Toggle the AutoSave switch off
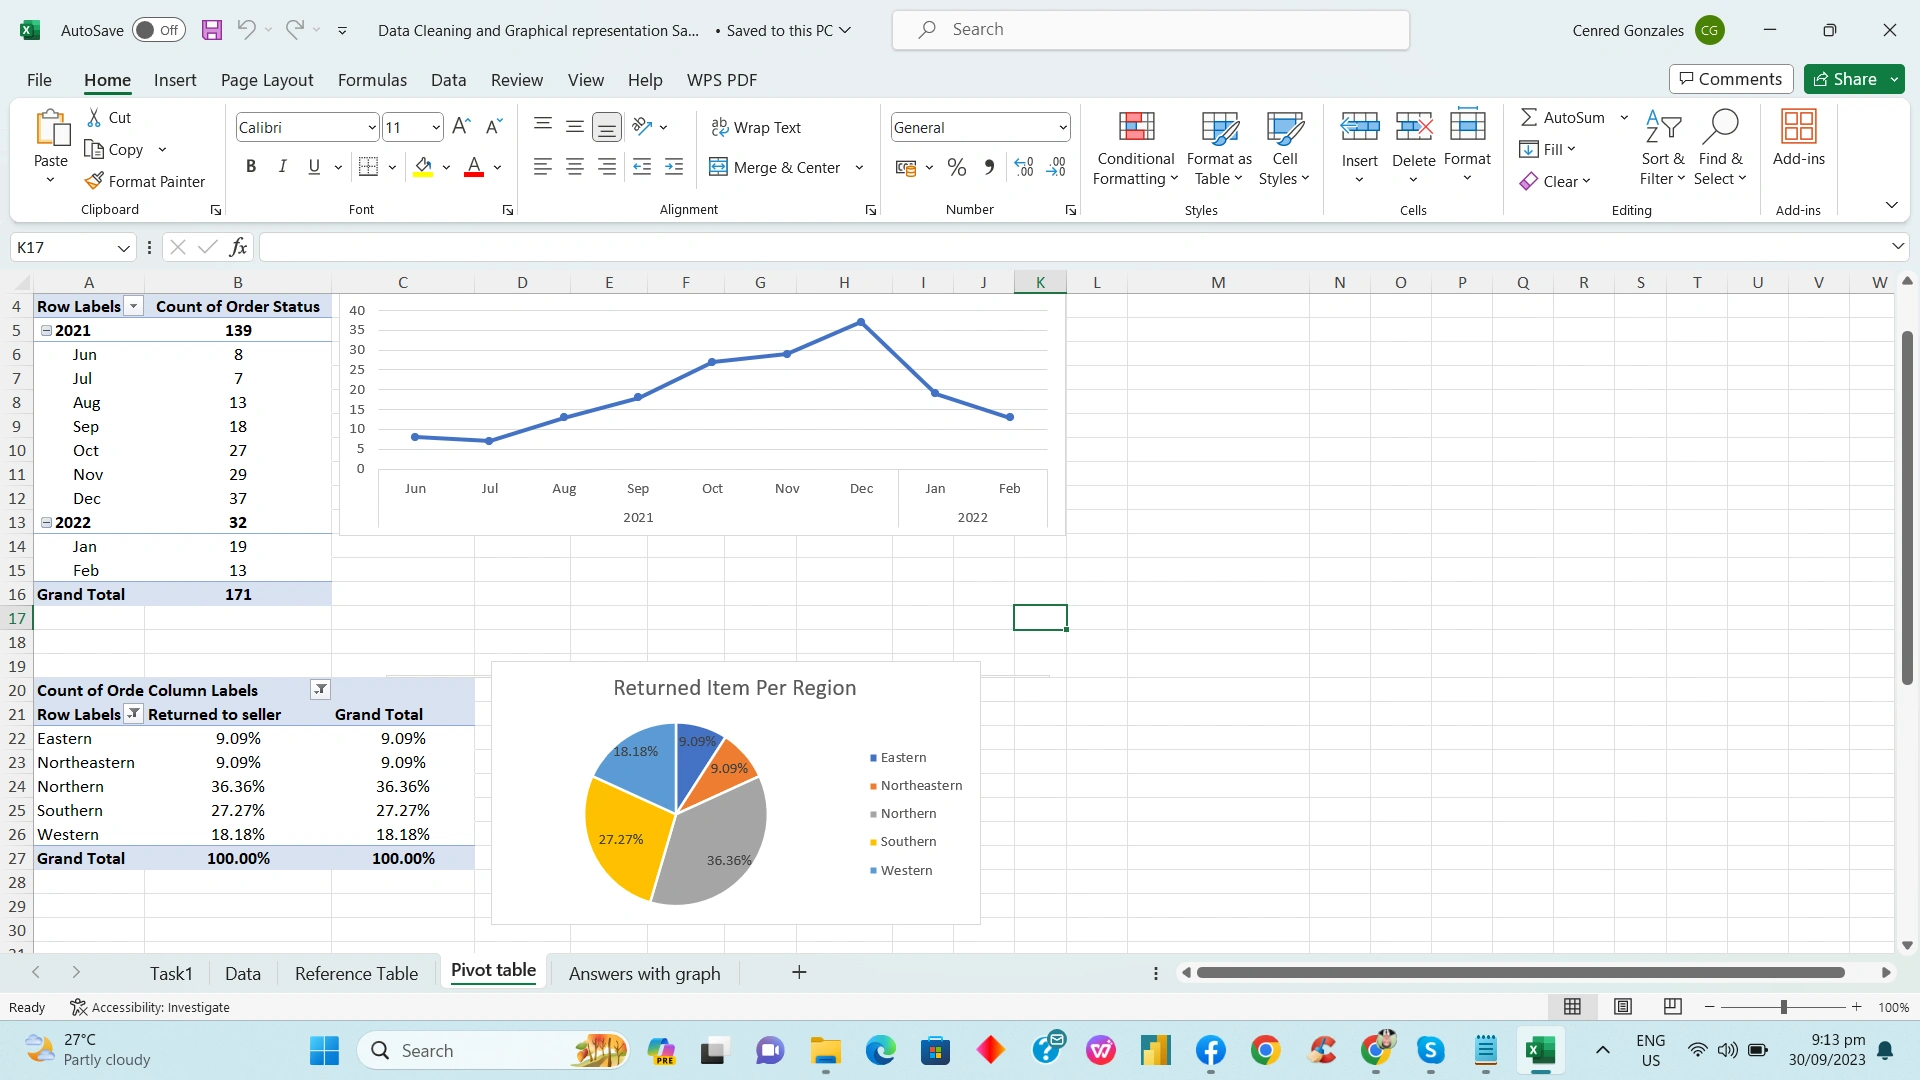This screenshot has width=1920, height=1080. pyautogui.click(x=158, y=30)
